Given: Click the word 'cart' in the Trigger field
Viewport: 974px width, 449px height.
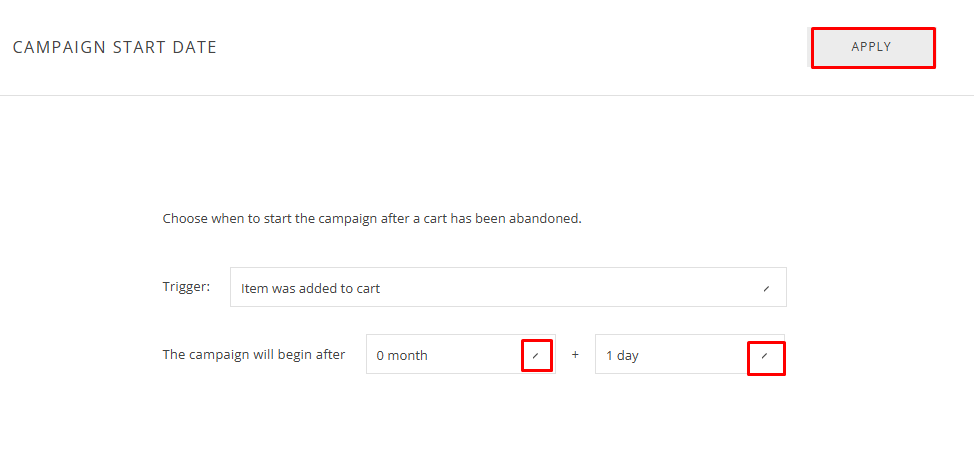Looking at the screenshot, I should pyautogui.click(x=367, y=288).
